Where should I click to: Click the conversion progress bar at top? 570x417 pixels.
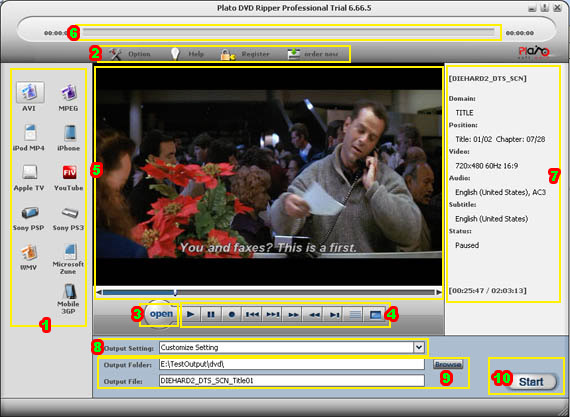pyautogui.click(x=288, y=33)
